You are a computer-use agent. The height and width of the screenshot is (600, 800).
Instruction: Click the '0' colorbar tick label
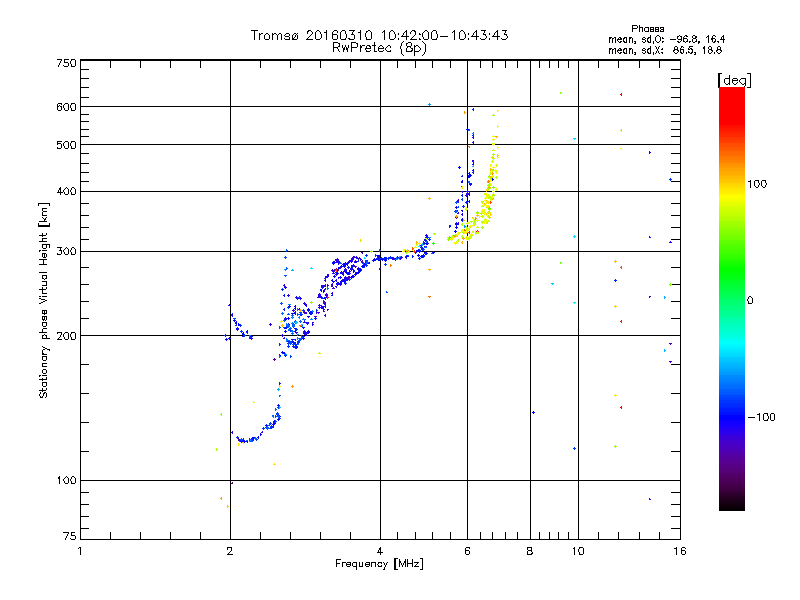tap(750, 301)
